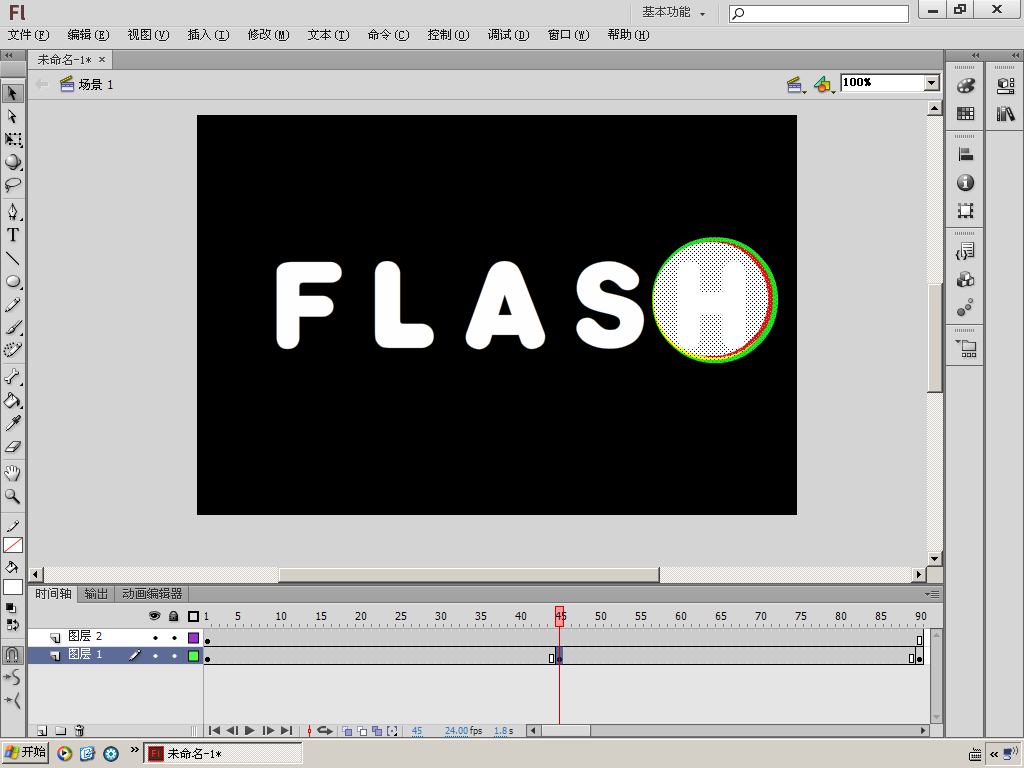
Task: Select the Paint Bucket tool
Action: 12,400
